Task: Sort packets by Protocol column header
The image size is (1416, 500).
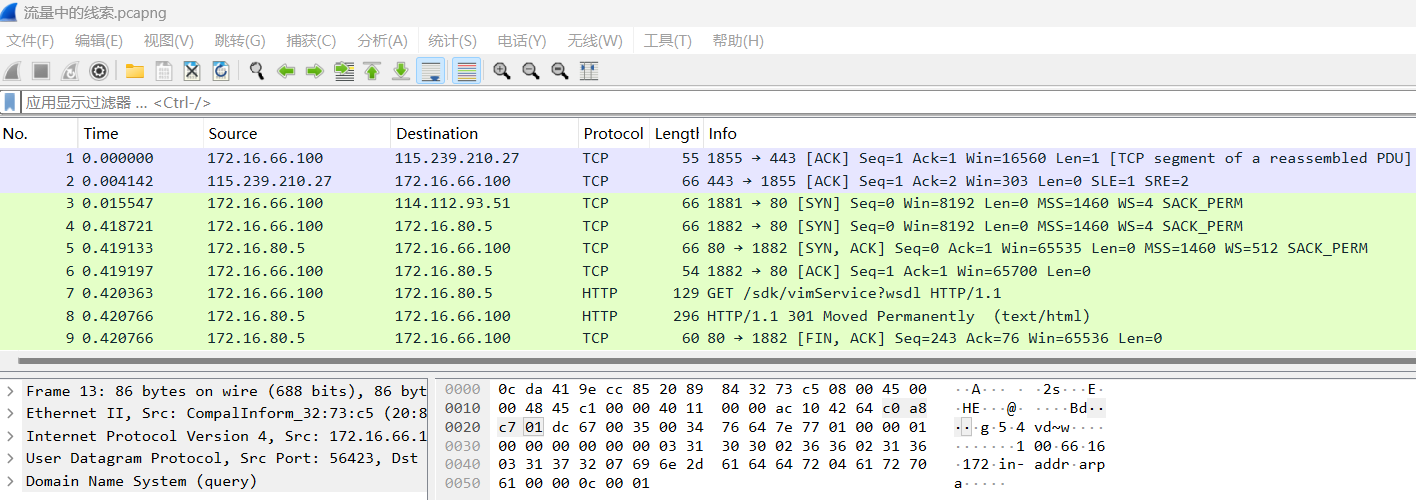Action: pos(613,134)
